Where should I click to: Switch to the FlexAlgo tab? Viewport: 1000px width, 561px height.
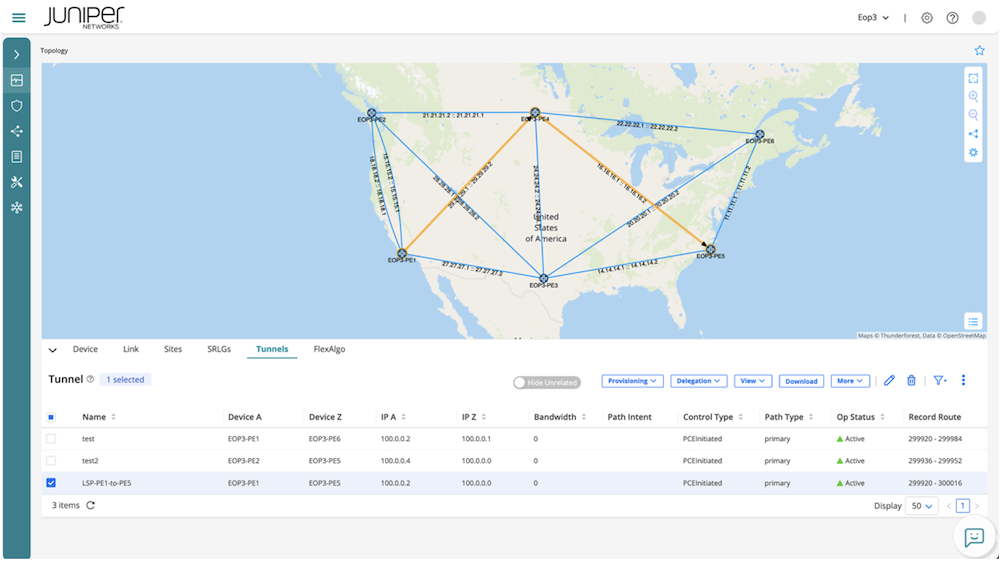(329, 349)
